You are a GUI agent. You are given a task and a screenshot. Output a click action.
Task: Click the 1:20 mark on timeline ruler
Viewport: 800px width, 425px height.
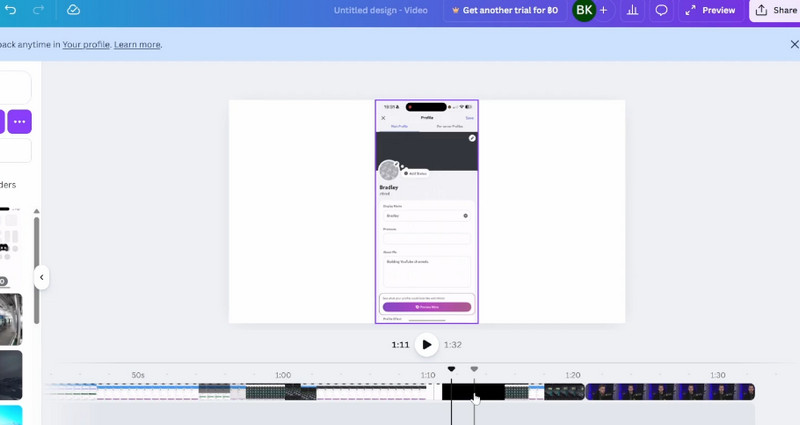[x=572, y=375]
